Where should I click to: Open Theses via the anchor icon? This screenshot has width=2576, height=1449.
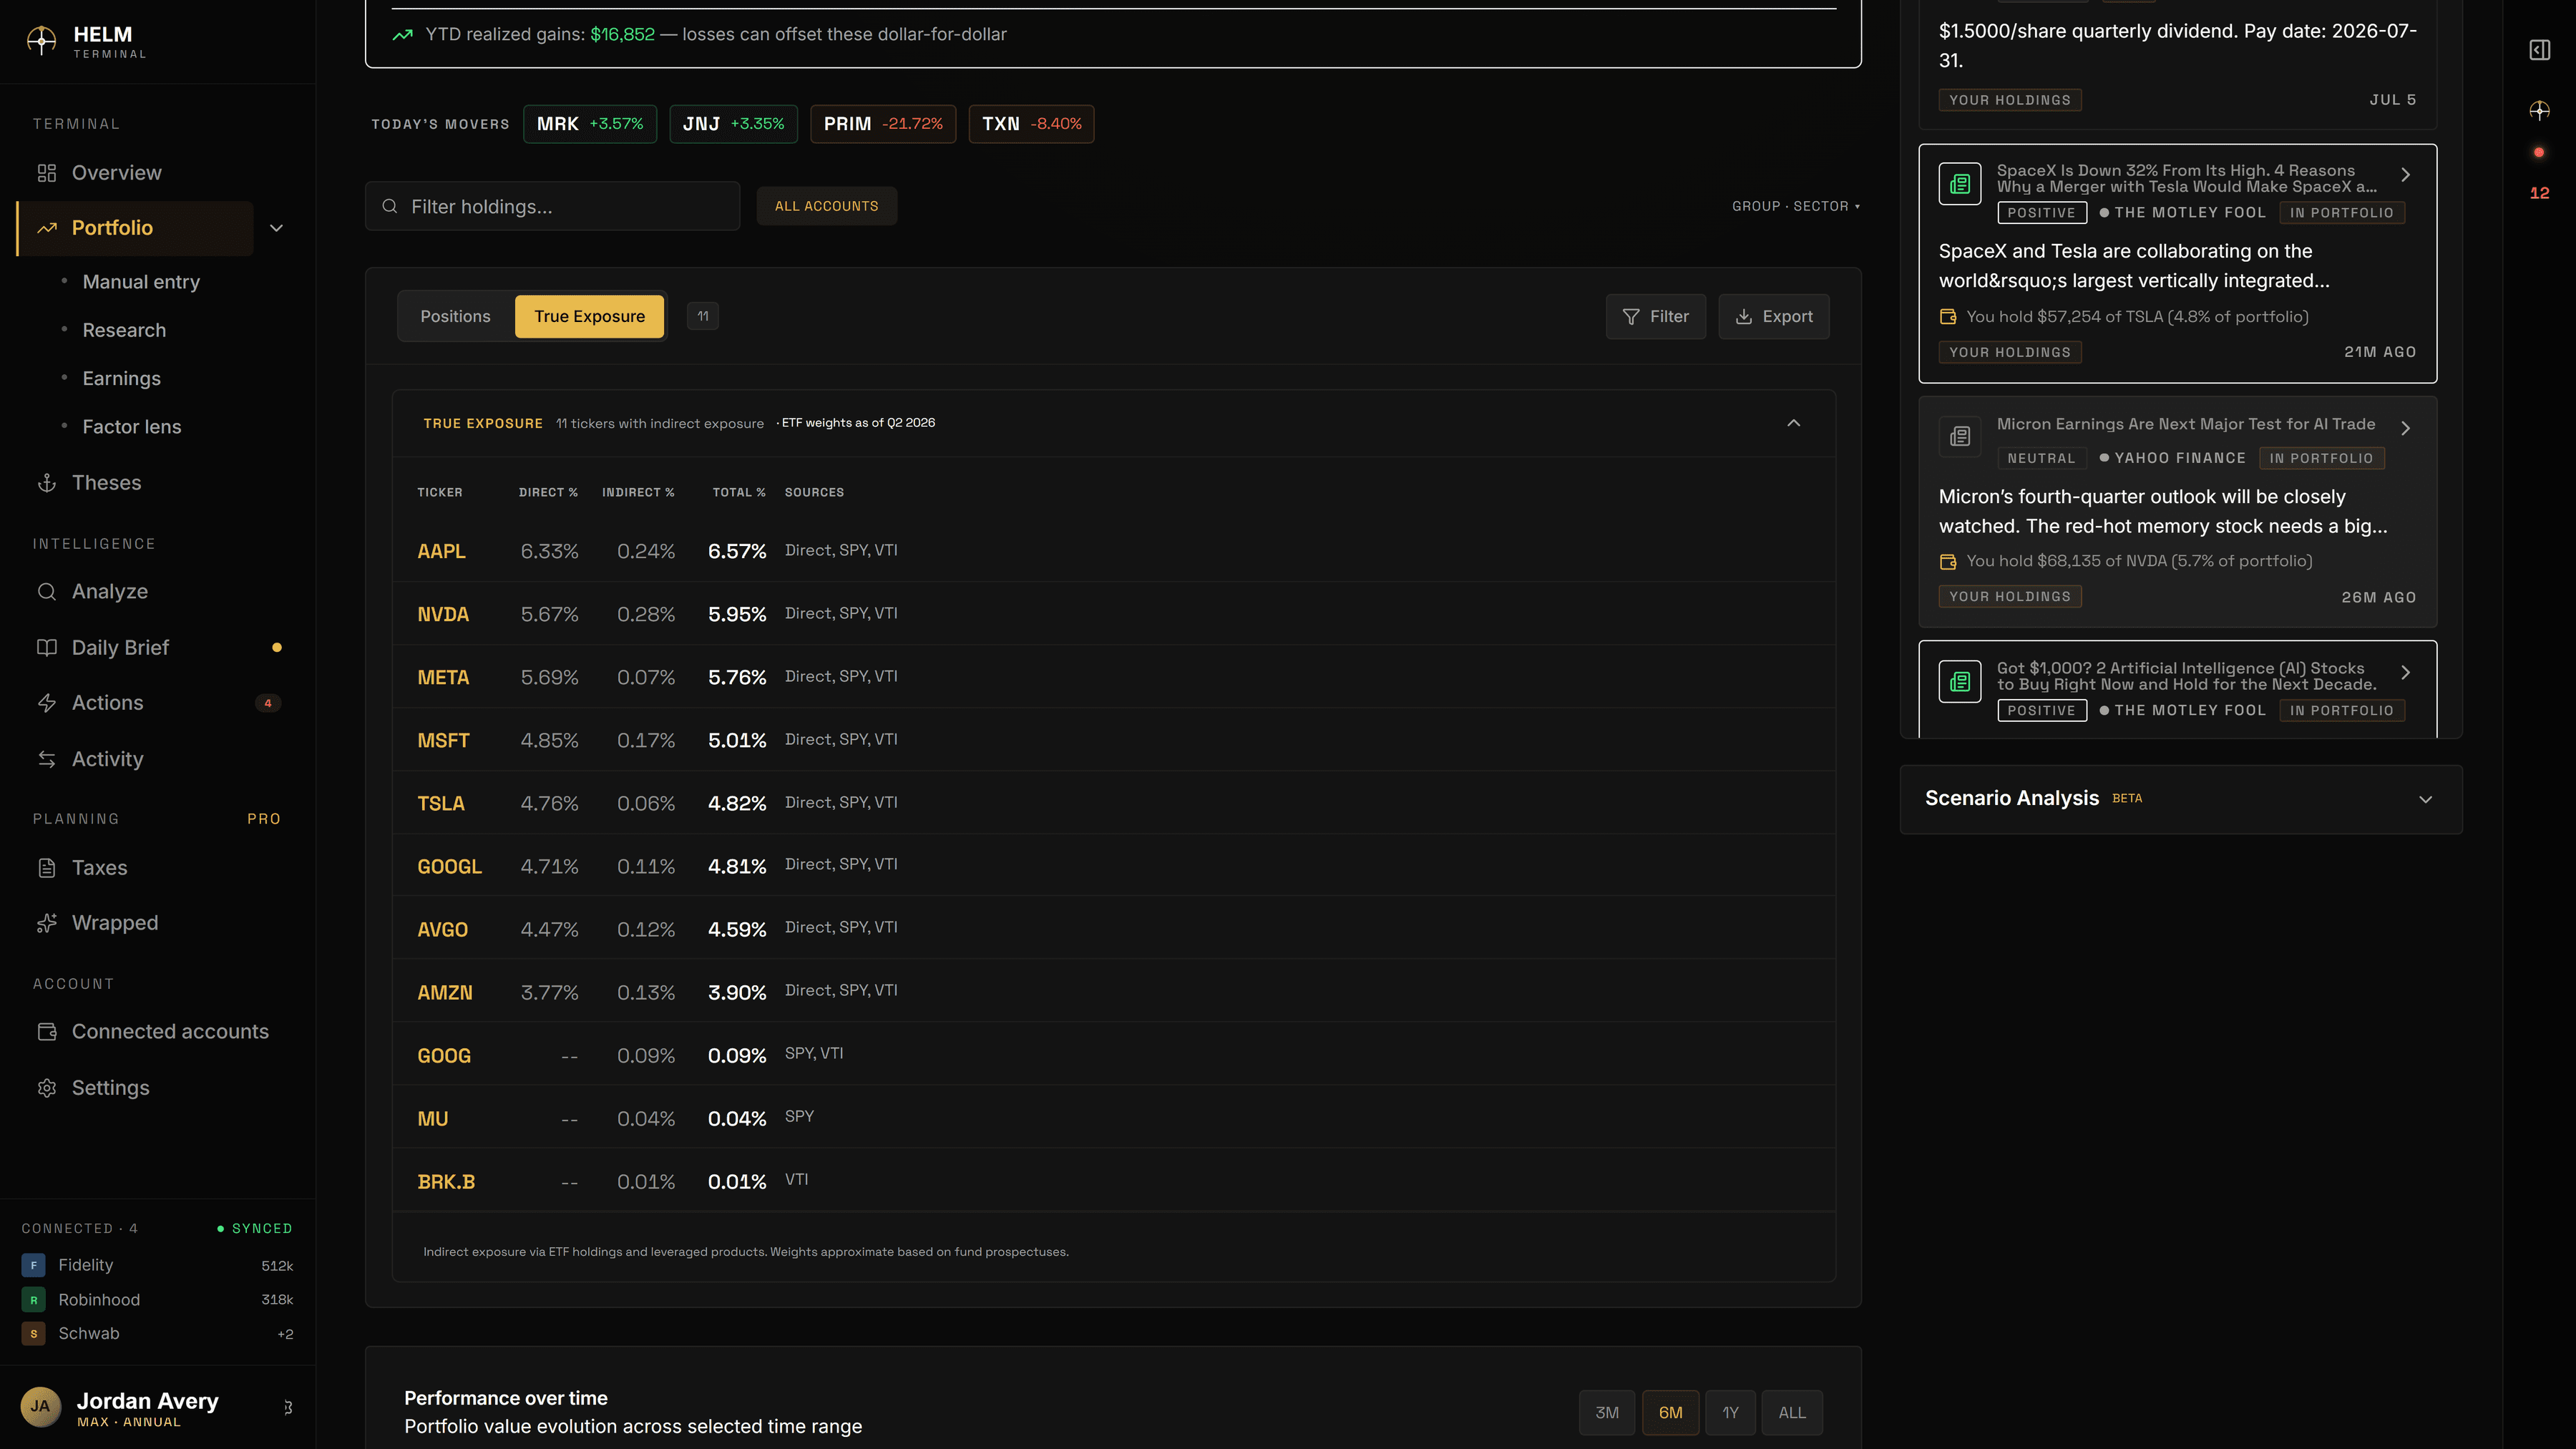(x=47, y=483)
